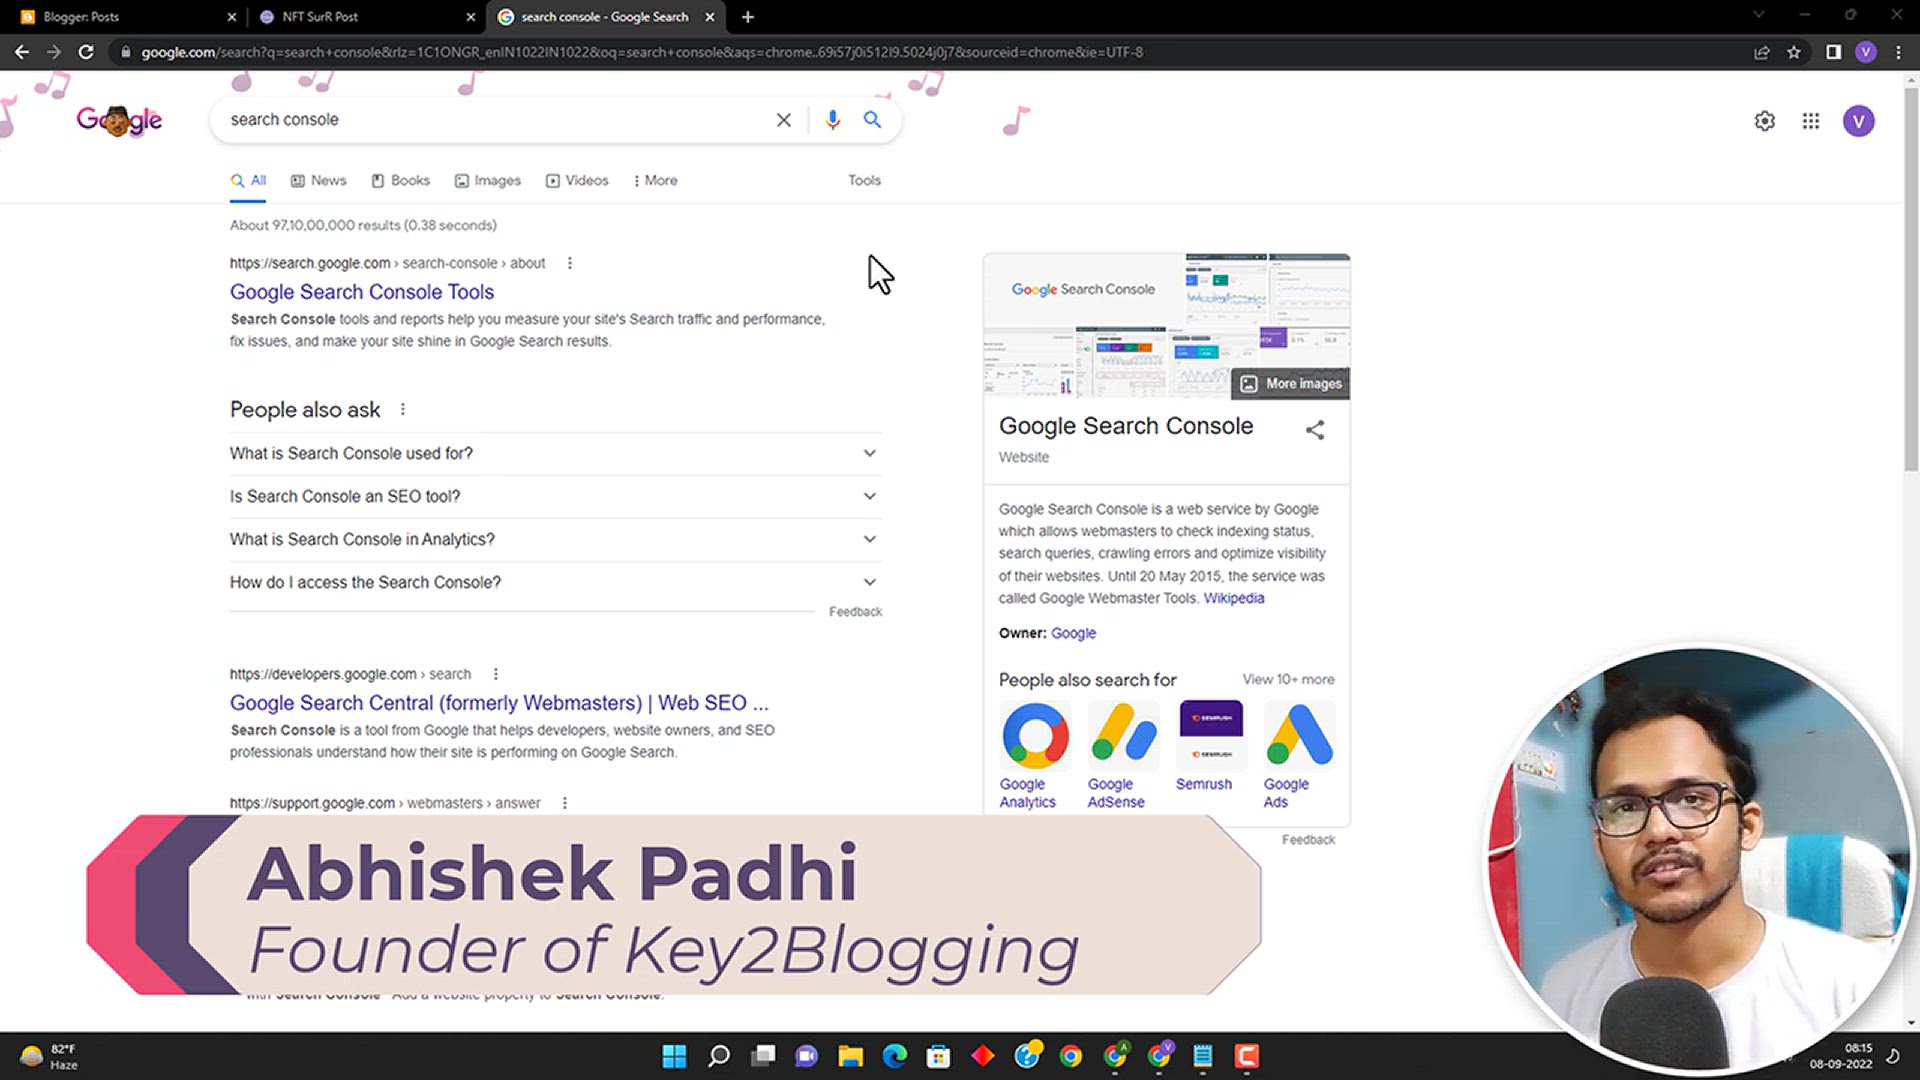1920x1080 pixels.
Task: Open People also ask options dots
Action: [x=403, y=410]
